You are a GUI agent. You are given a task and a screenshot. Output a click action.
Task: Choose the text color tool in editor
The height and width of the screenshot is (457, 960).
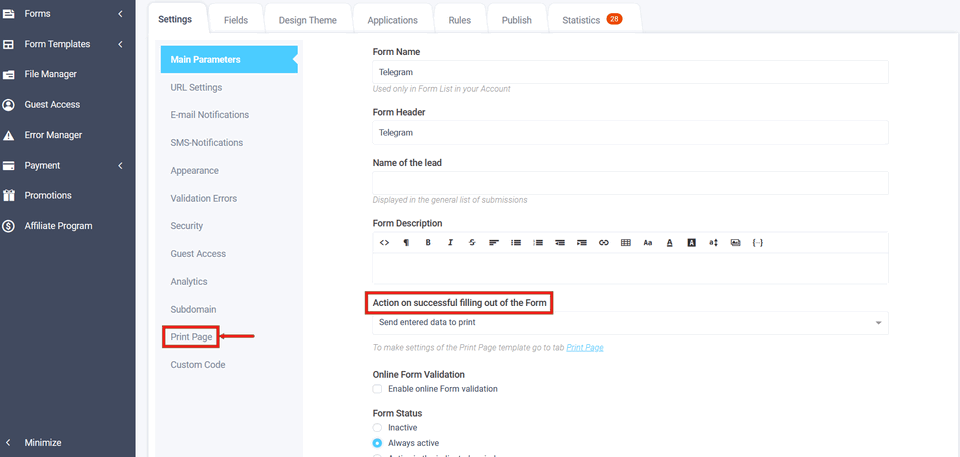click(669, 243)
